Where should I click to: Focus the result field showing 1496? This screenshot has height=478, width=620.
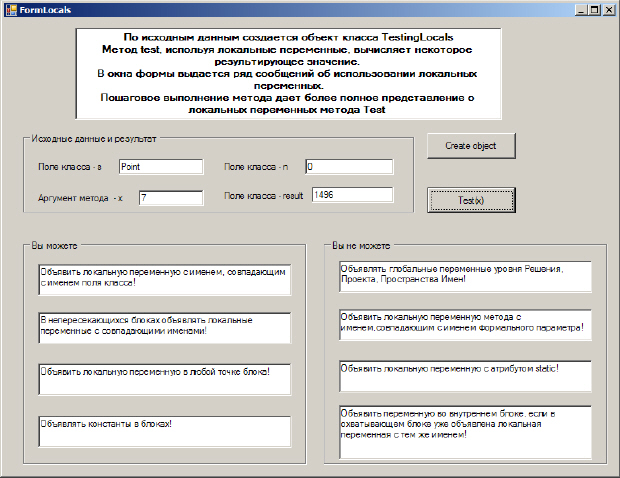pyautogui.click(x=352, y=195)
